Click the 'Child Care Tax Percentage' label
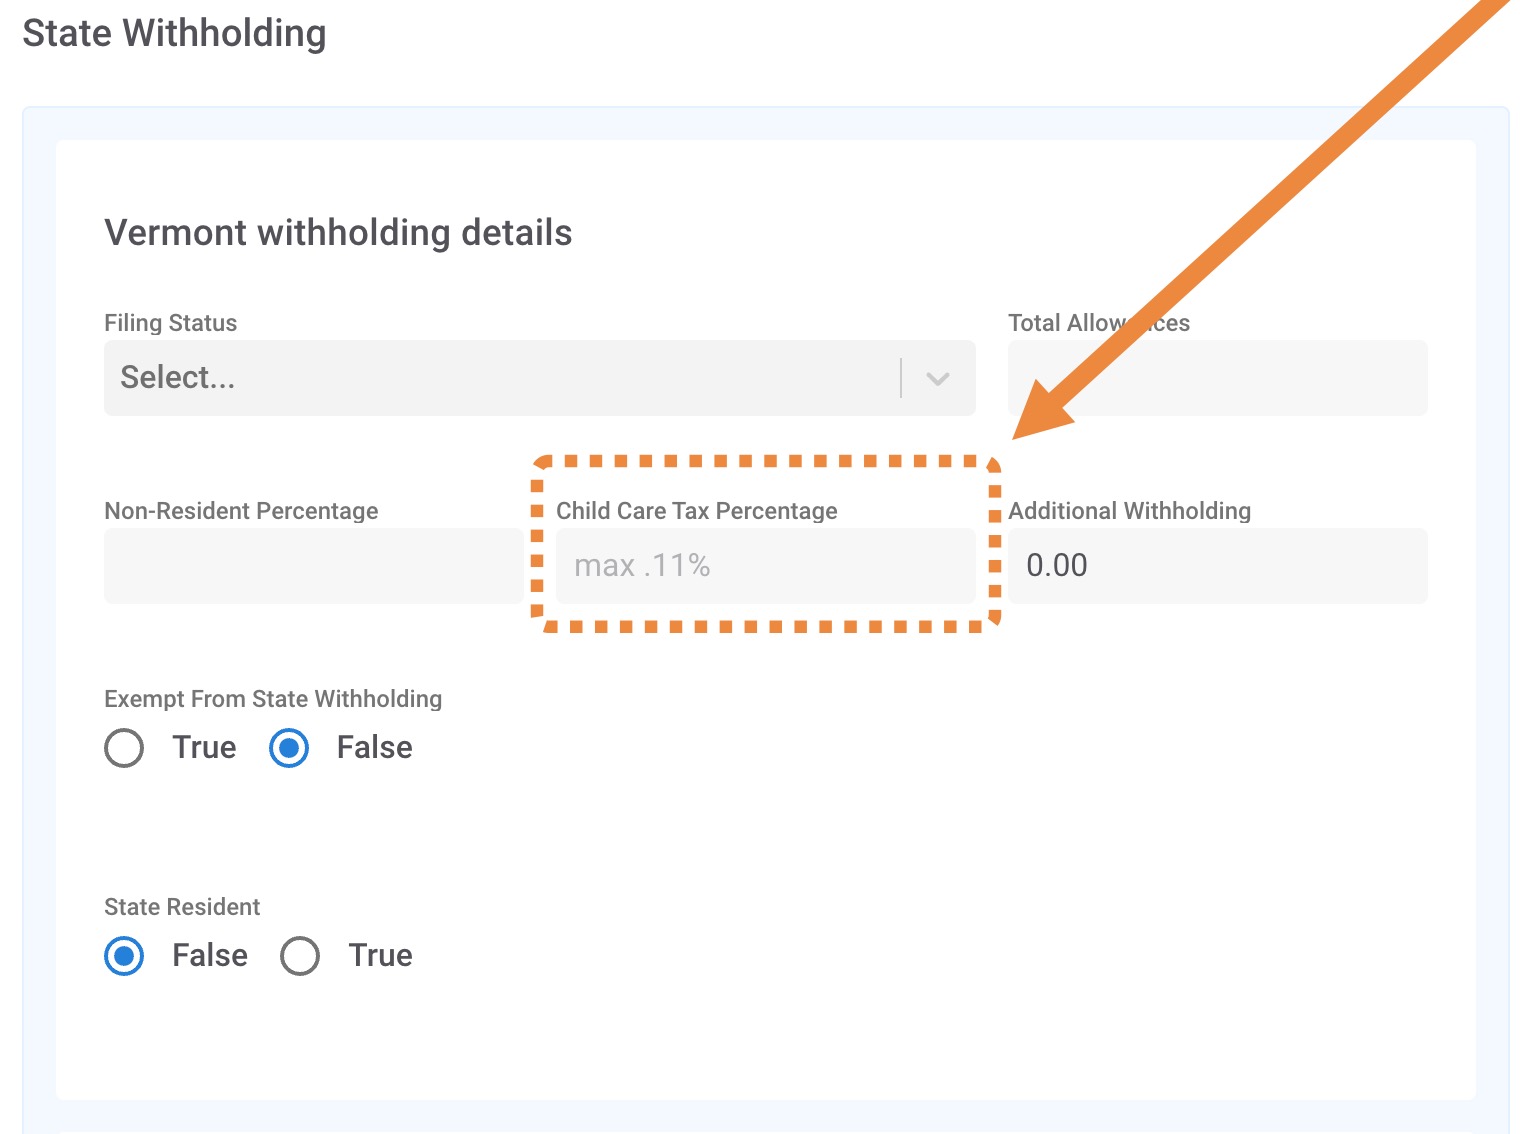 click(696, 511)
